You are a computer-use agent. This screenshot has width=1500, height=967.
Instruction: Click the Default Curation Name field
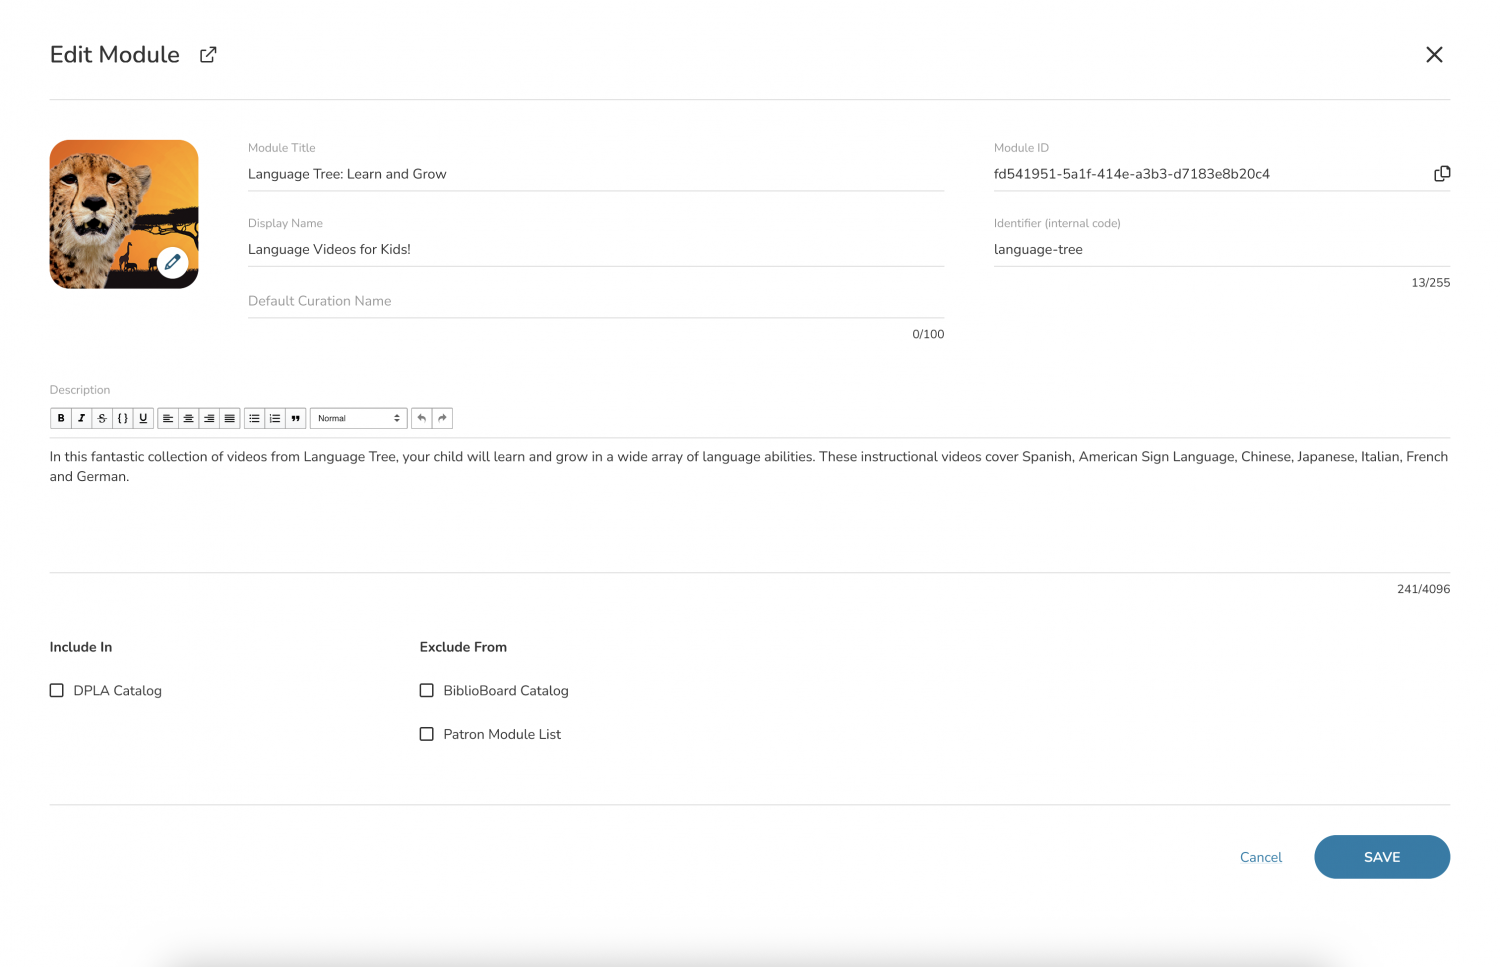pos(595,301)
